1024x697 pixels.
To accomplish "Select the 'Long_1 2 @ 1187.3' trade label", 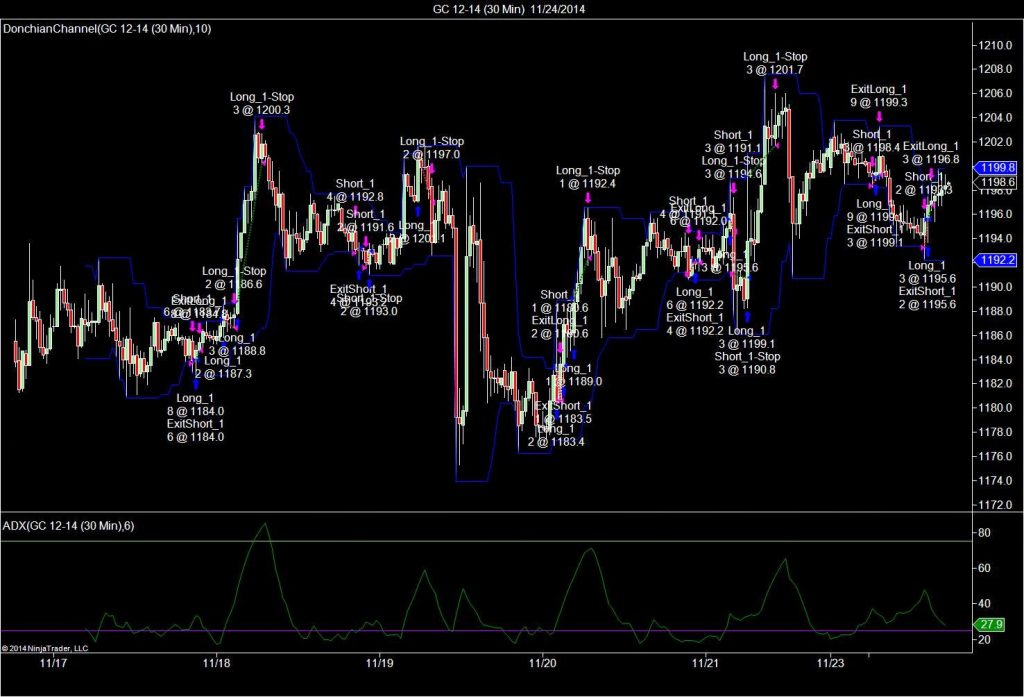I will [223, 367].
